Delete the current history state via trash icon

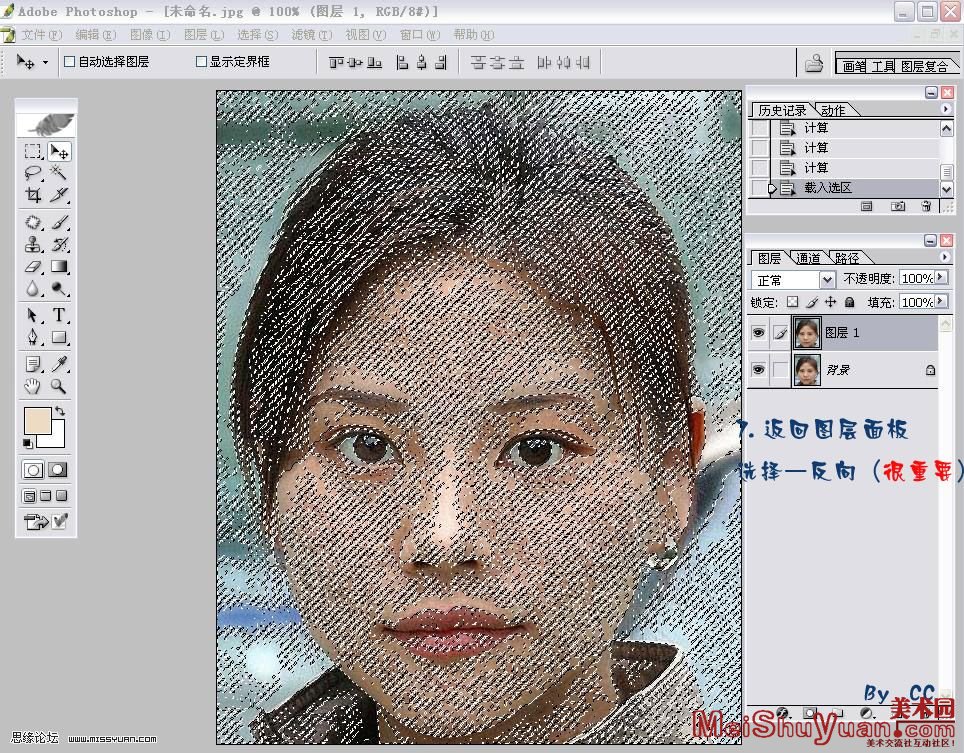click(x=926, y=207)
